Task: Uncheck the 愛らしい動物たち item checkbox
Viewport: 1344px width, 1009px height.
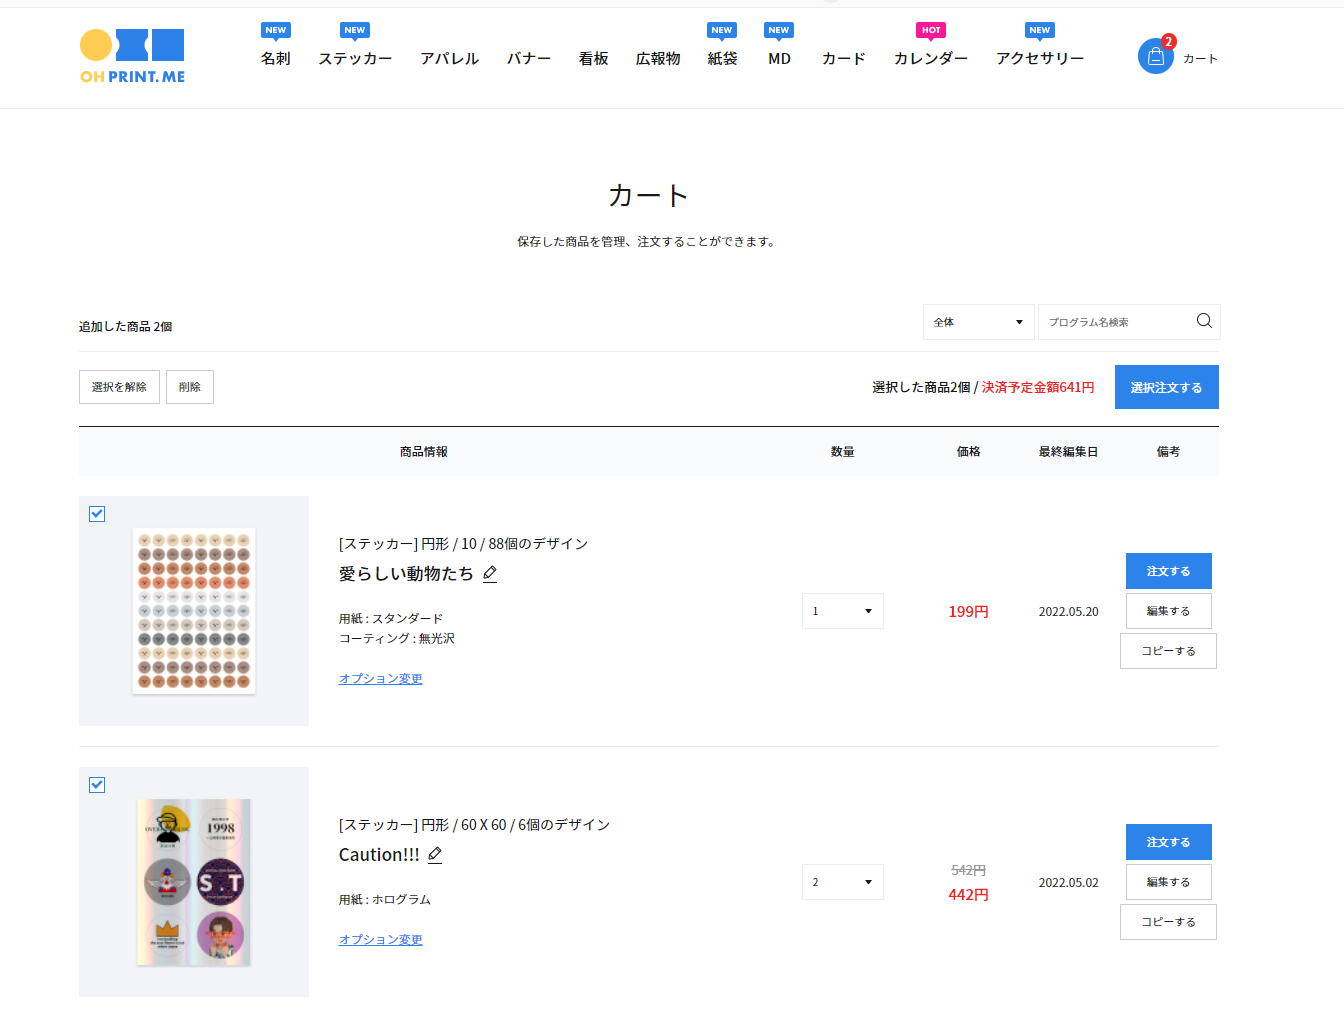Action: [97, 514]
